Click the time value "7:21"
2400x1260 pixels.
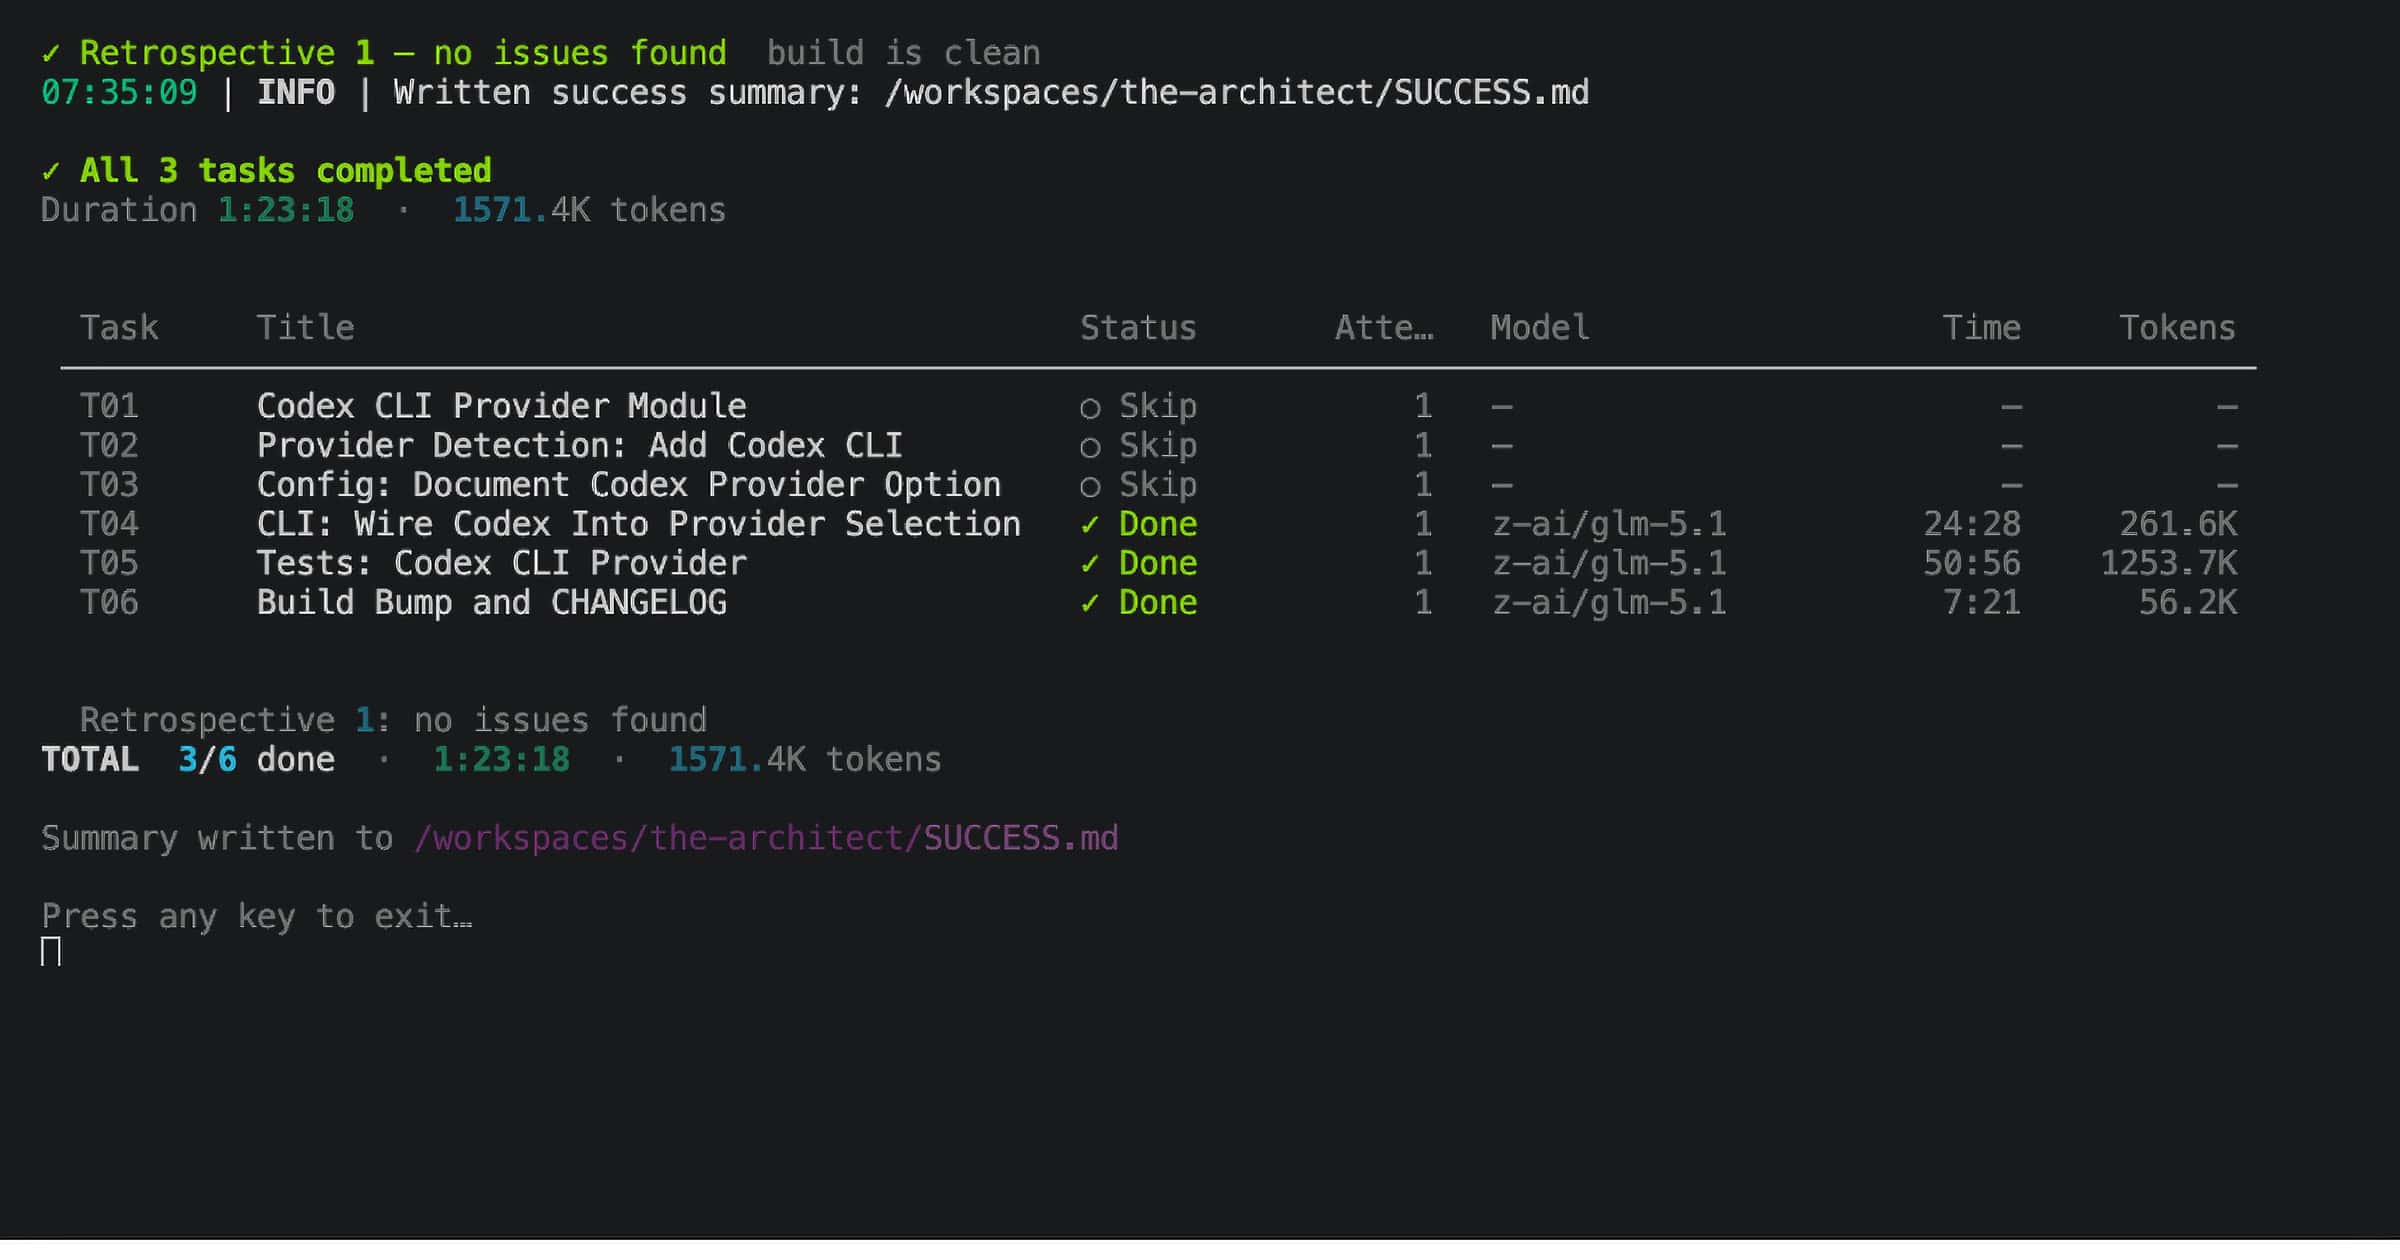point(1981,602)
